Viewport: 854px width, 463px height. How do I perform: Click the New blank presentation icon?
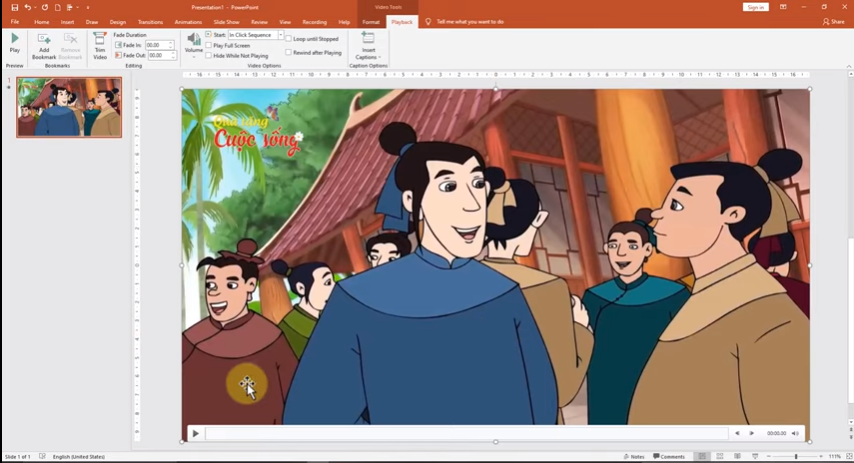point(58,7)
